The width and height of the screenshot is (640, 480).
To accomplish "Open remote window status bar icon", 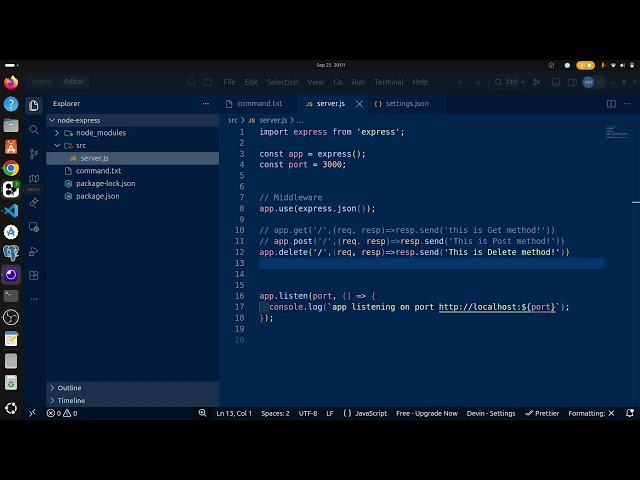I will point(32,413).
